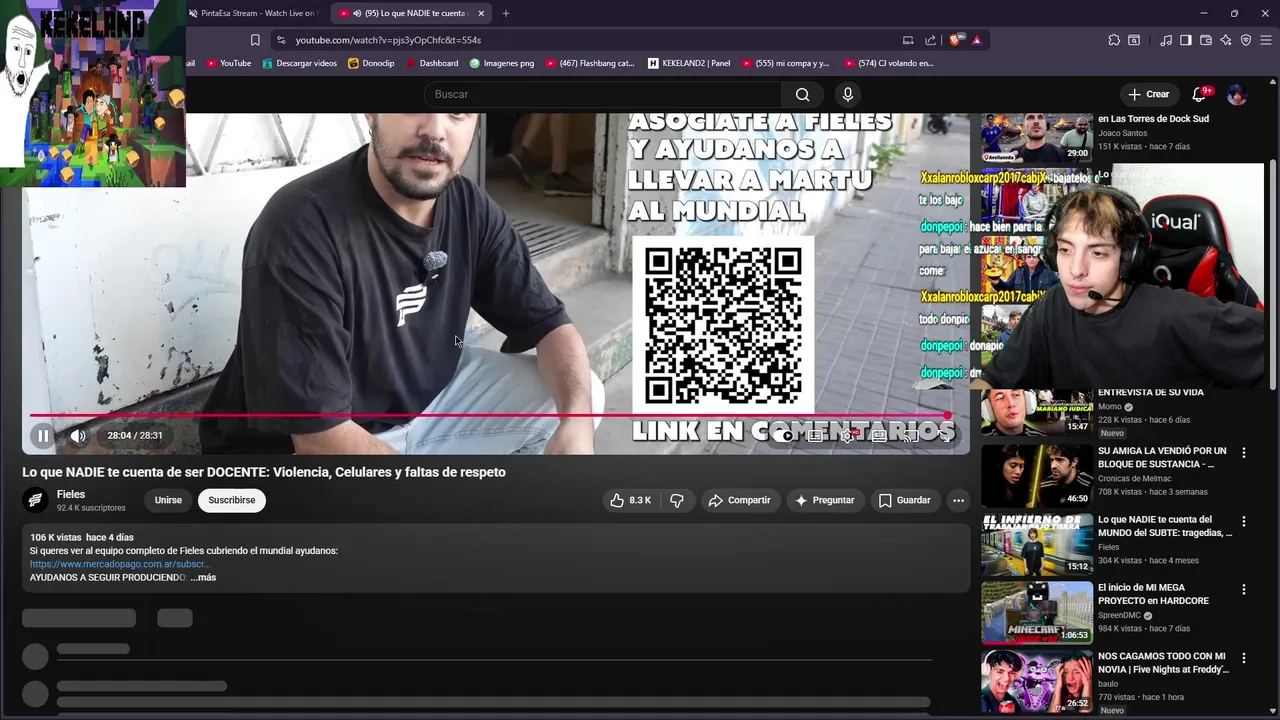1280x720 pixels.
Task: Click the share page icon in address bar
Action: tap(931, 40)
